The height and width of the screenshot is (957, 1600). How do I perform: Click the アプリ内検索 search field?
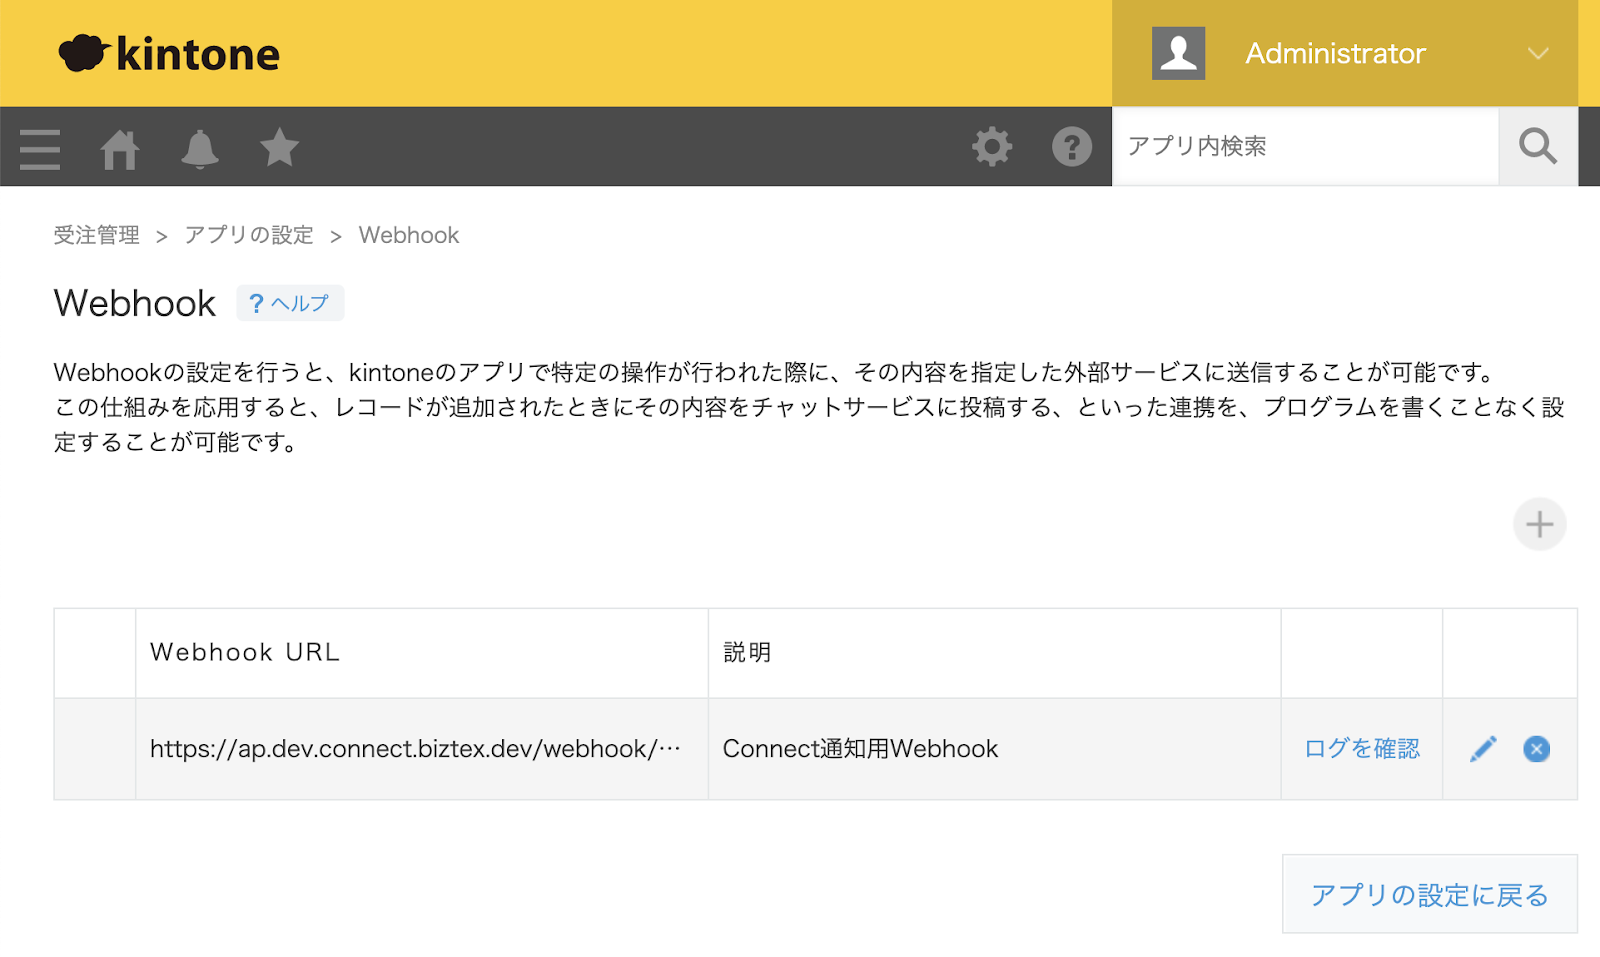pyautogui.click(x=1305, y=146)
